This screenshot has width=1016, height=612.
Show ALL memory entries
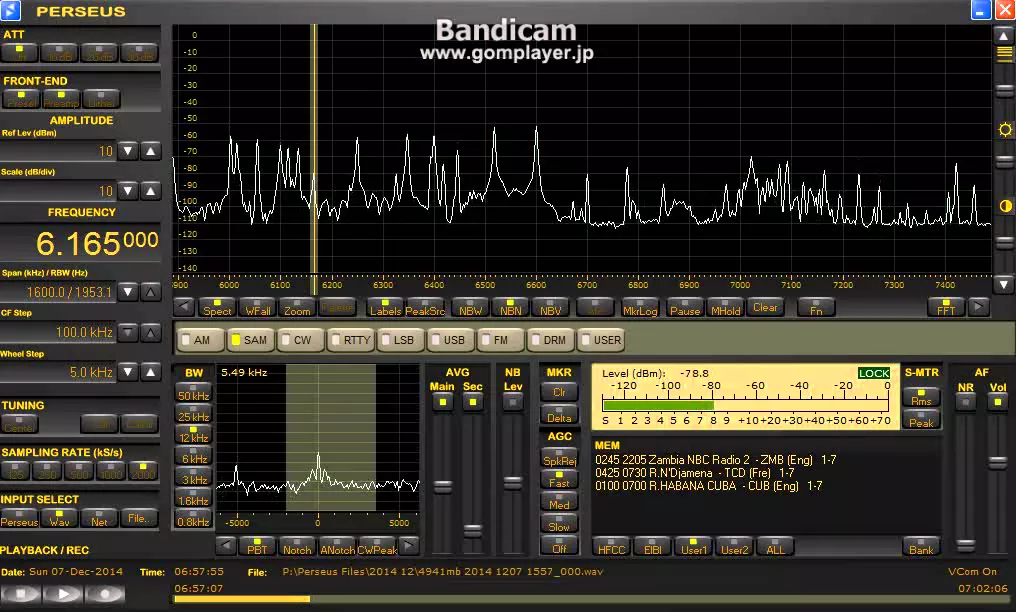(775, 547)
